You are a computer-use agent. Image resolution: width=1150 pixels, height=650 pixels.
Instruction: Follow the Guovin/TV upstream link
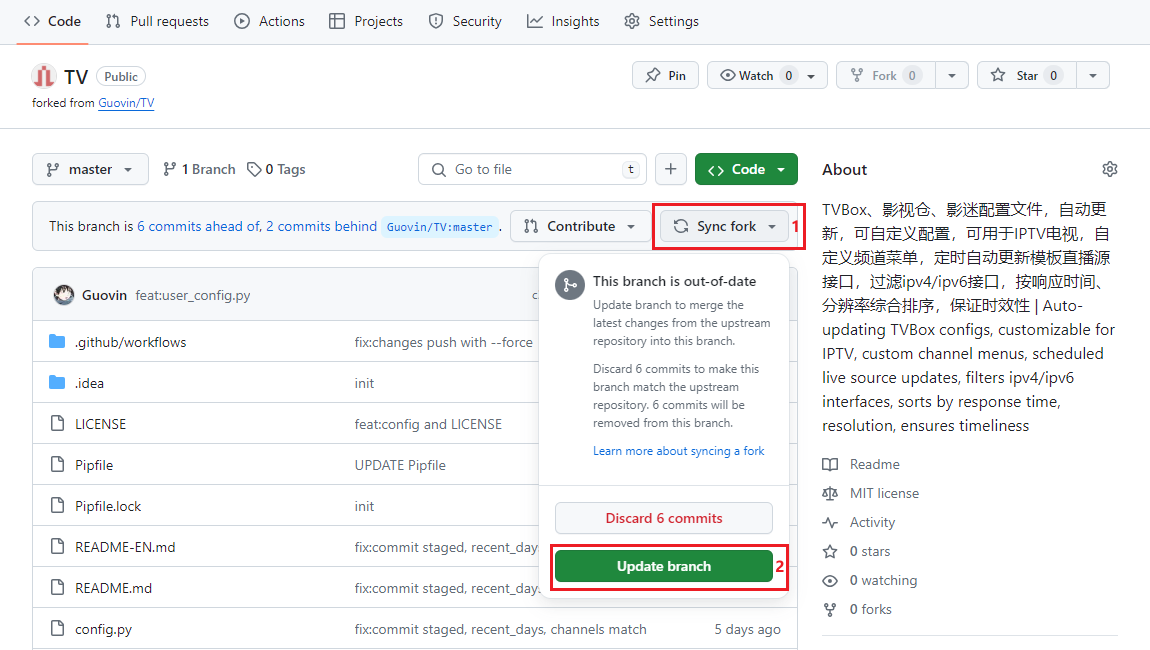[126, 103]
